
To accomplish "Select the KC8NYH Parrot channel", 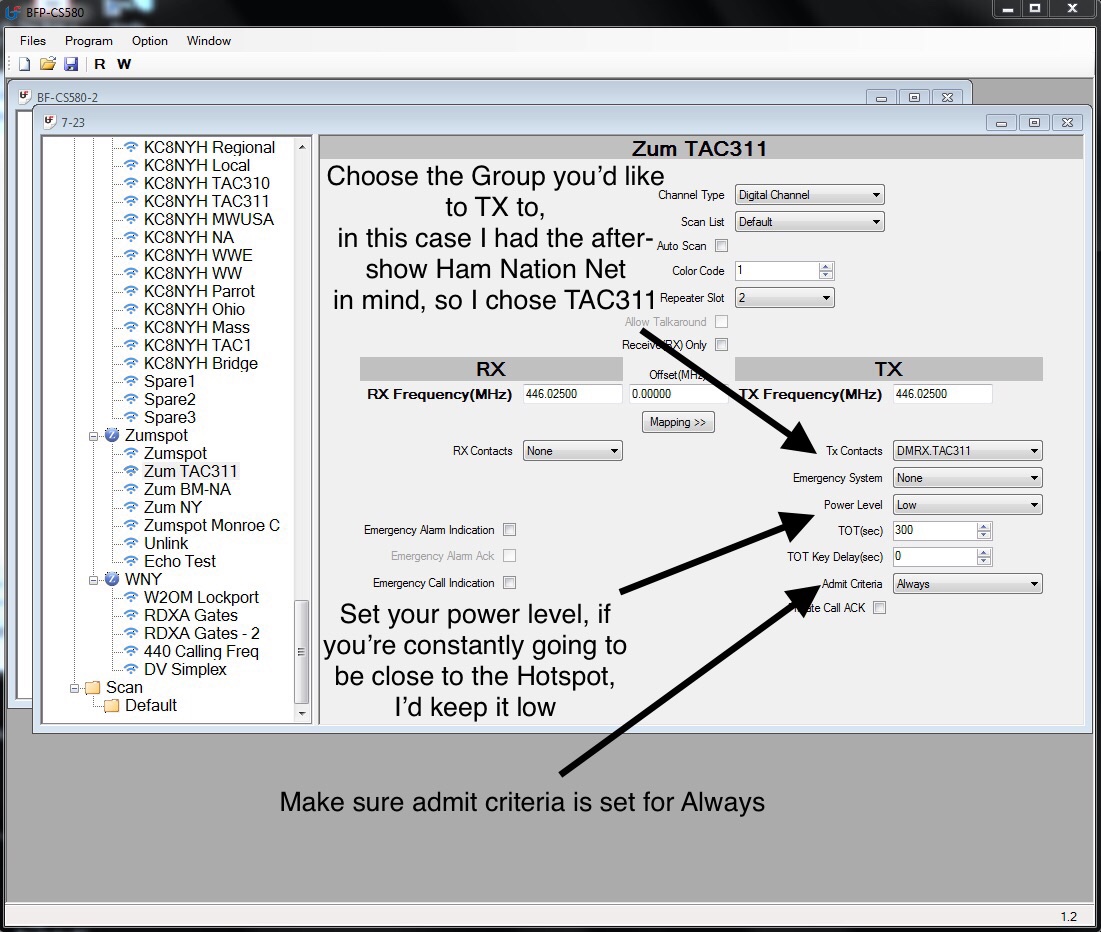I will pos(199,291).
